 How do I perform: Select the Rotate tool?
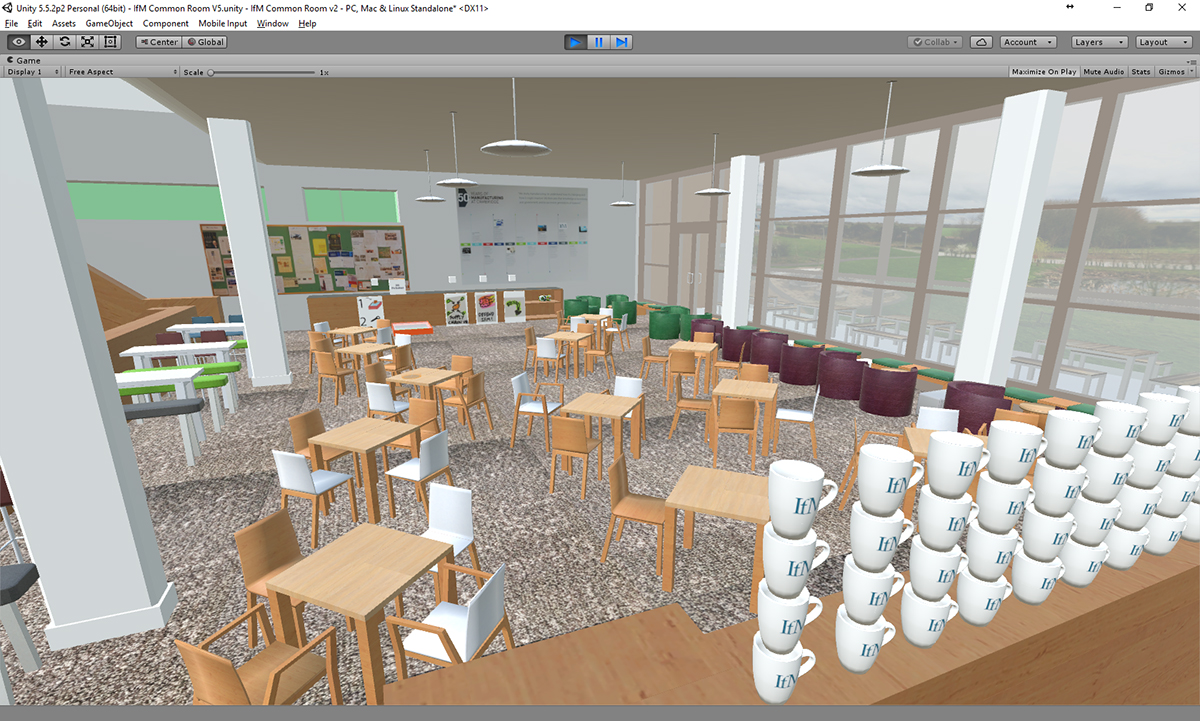(65, 42)
